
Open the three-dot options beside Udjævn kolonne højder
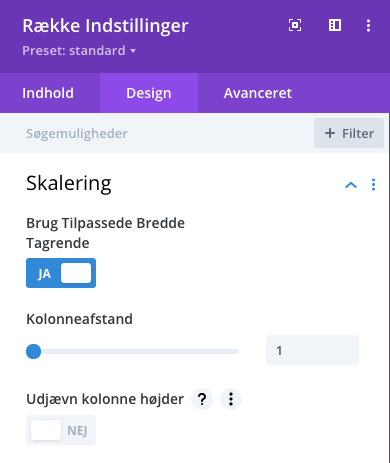tap(231, 399)
